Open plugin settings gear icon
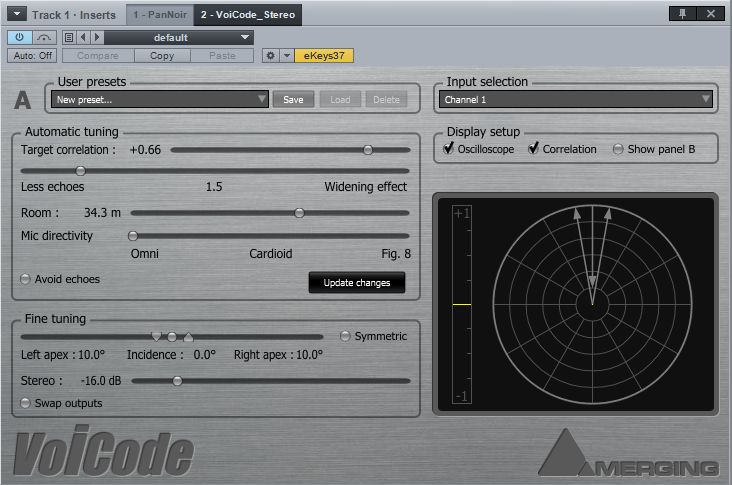This screenshot has height=485, width=732. point(270,56)
